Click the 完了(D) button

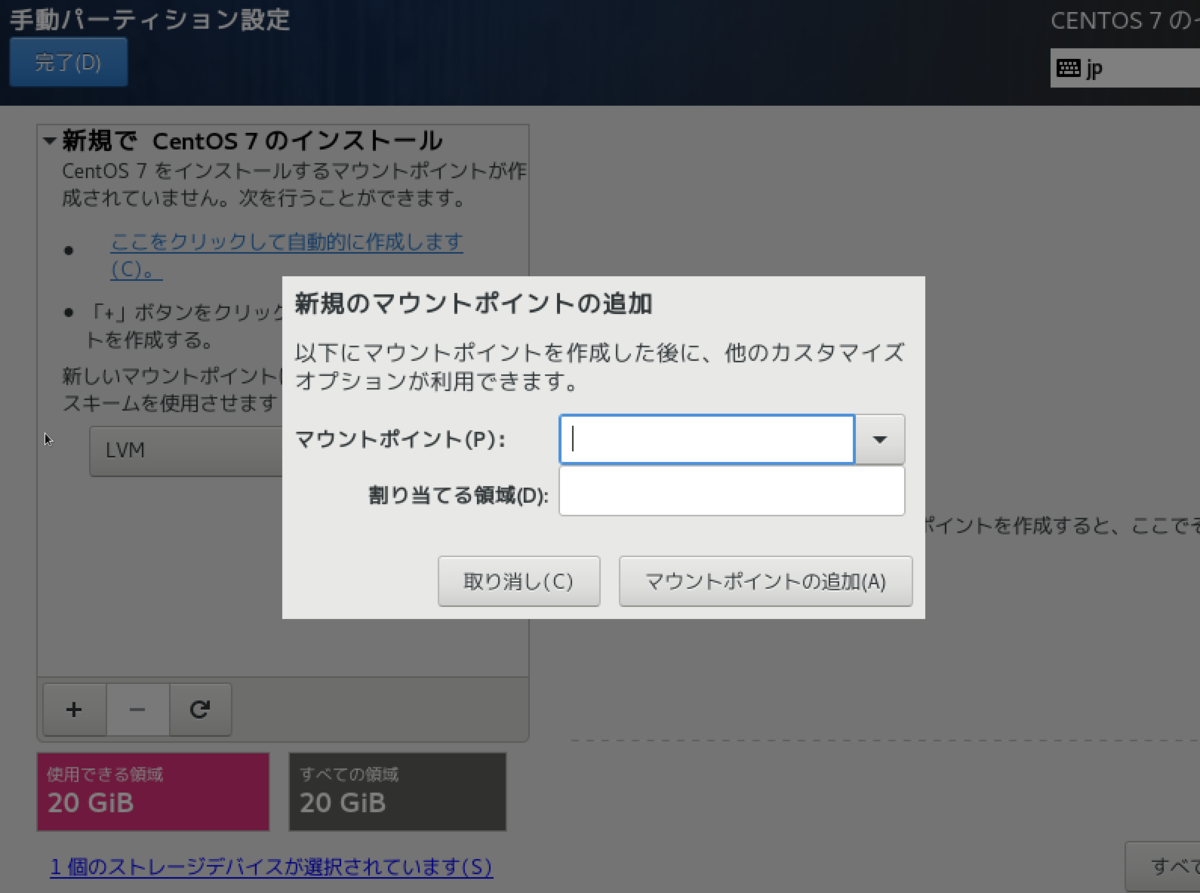[68, 61]
